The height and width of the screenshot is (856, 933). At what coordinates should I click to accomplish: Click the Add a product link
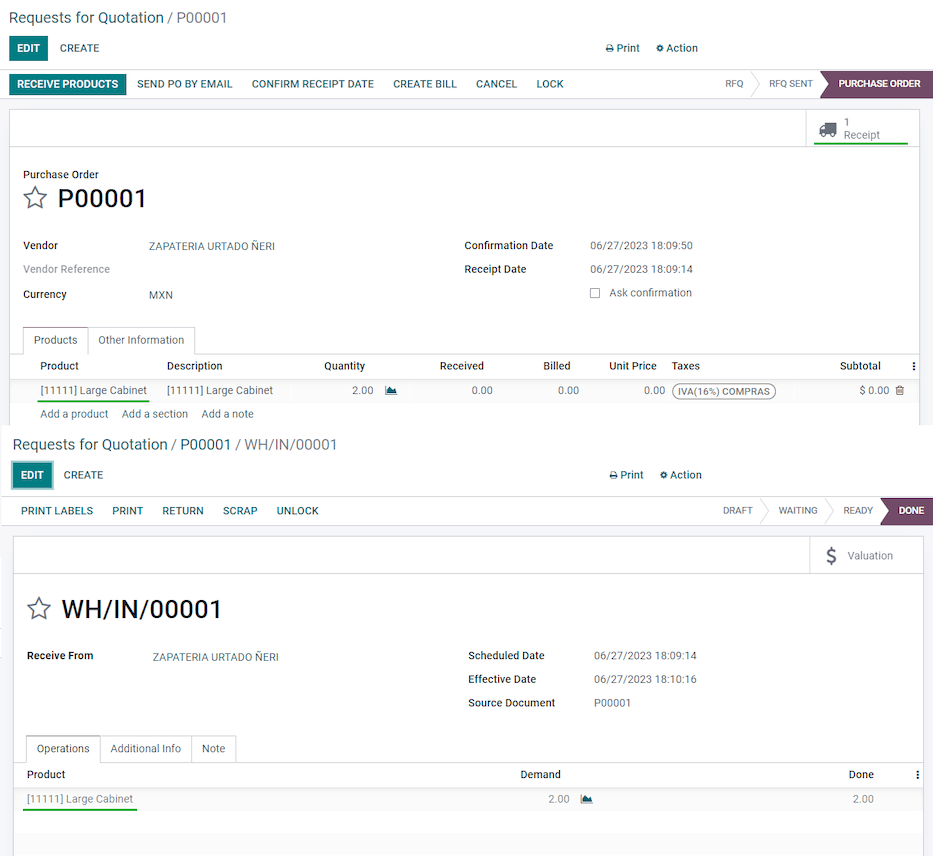(74, 414)
